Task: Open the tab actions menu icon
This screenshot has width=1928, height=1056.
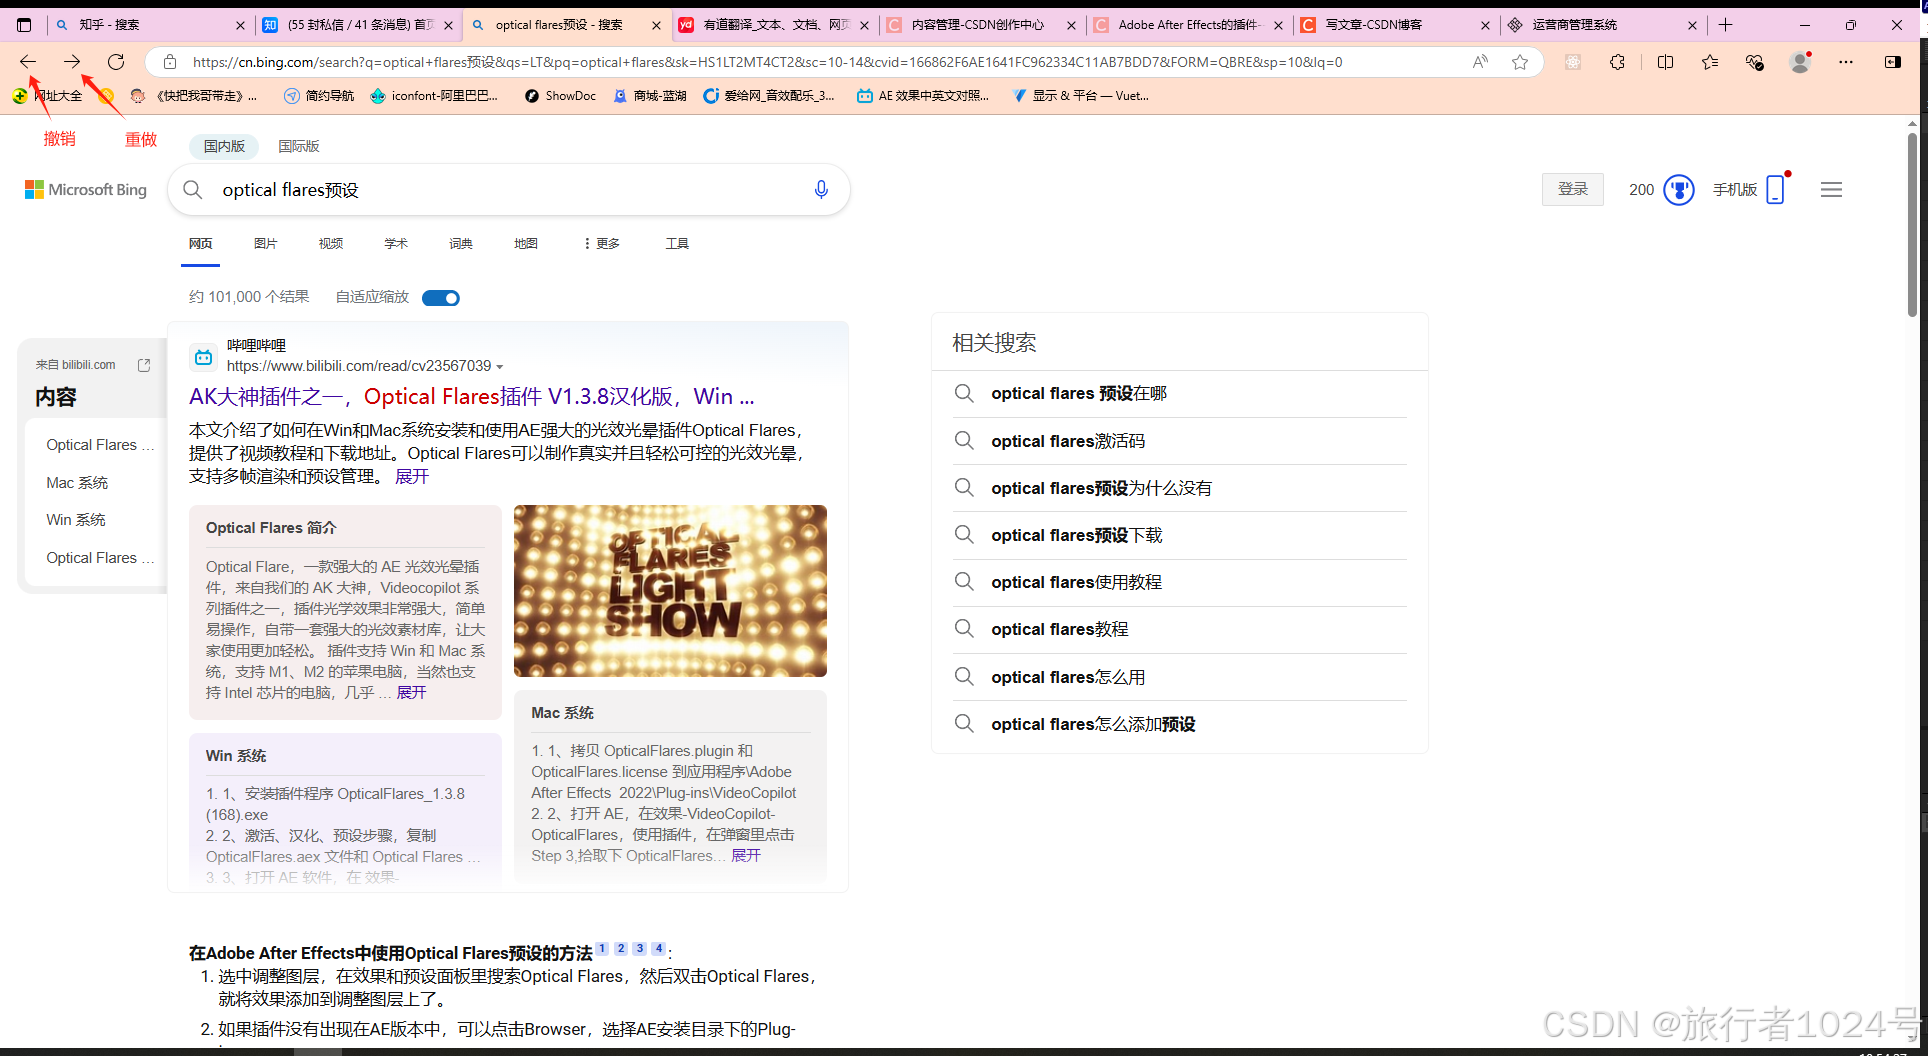Action: pyautogui.click(x=24, y=25)
